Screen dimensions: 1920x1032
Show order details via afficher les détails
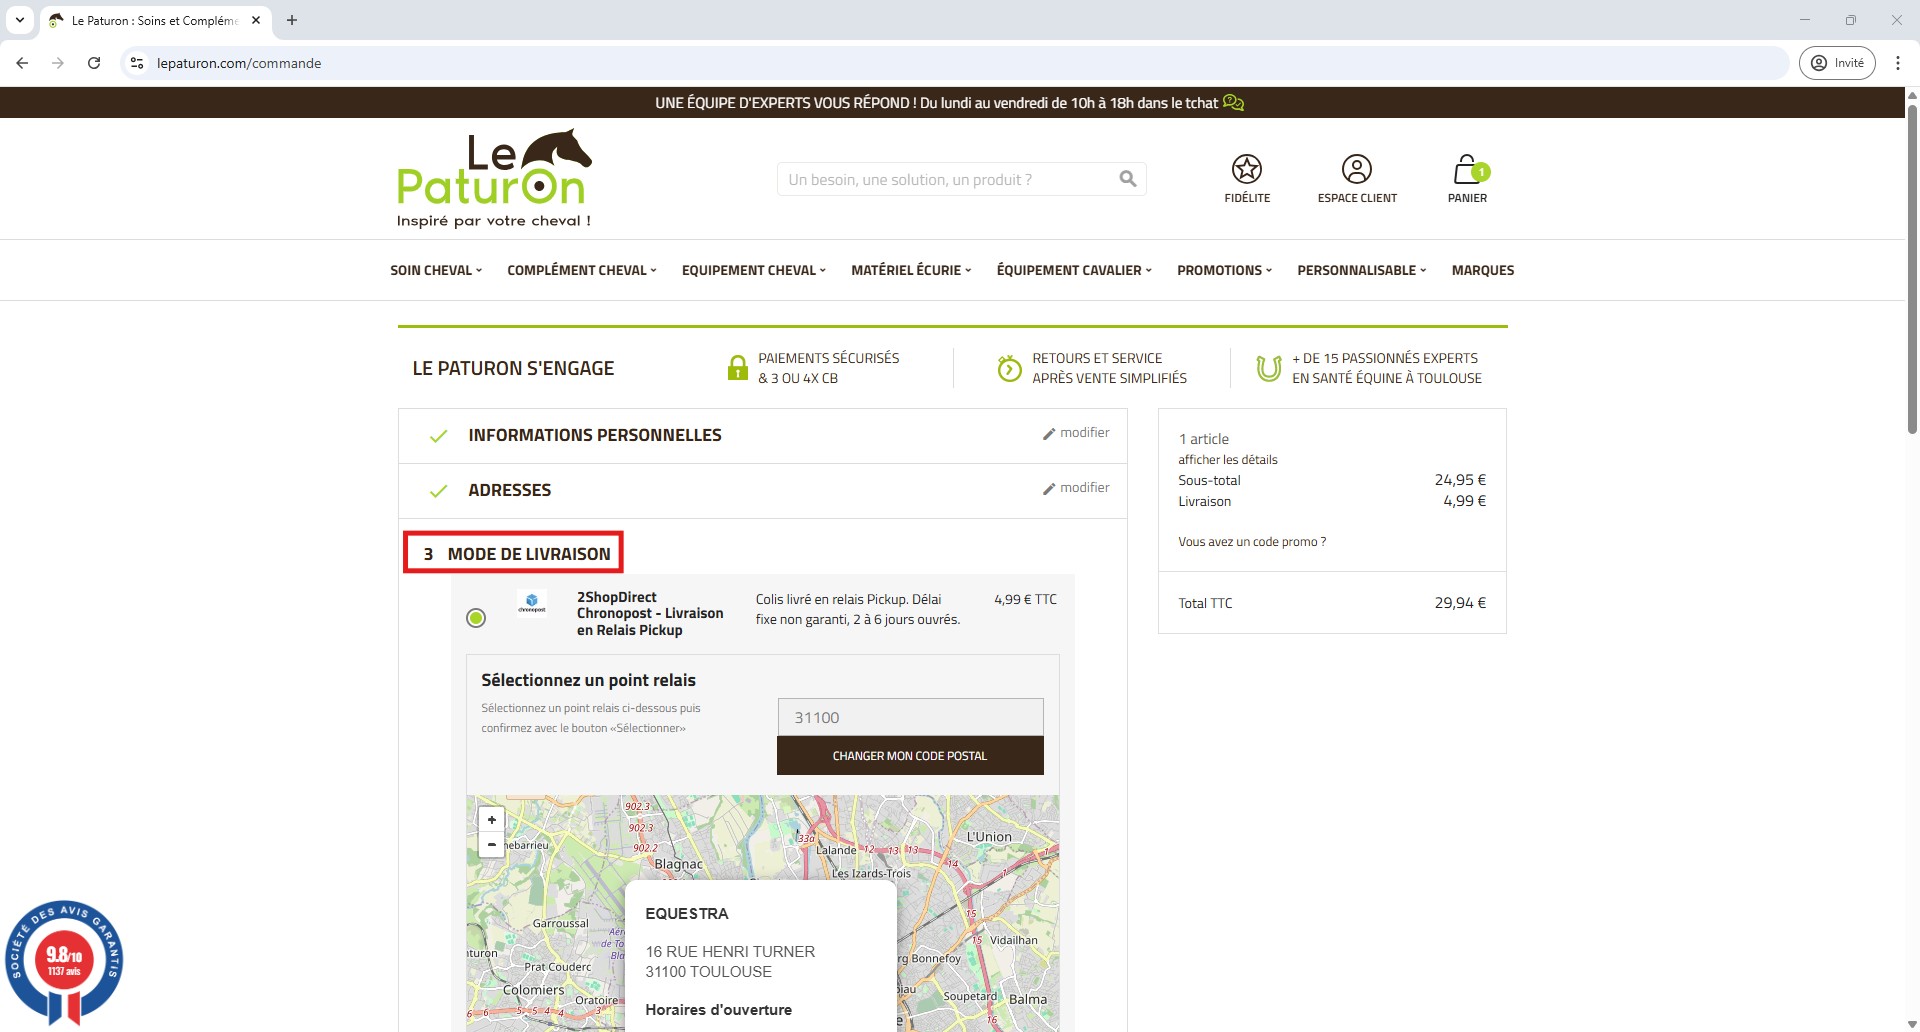click(x=1227, y=460)
